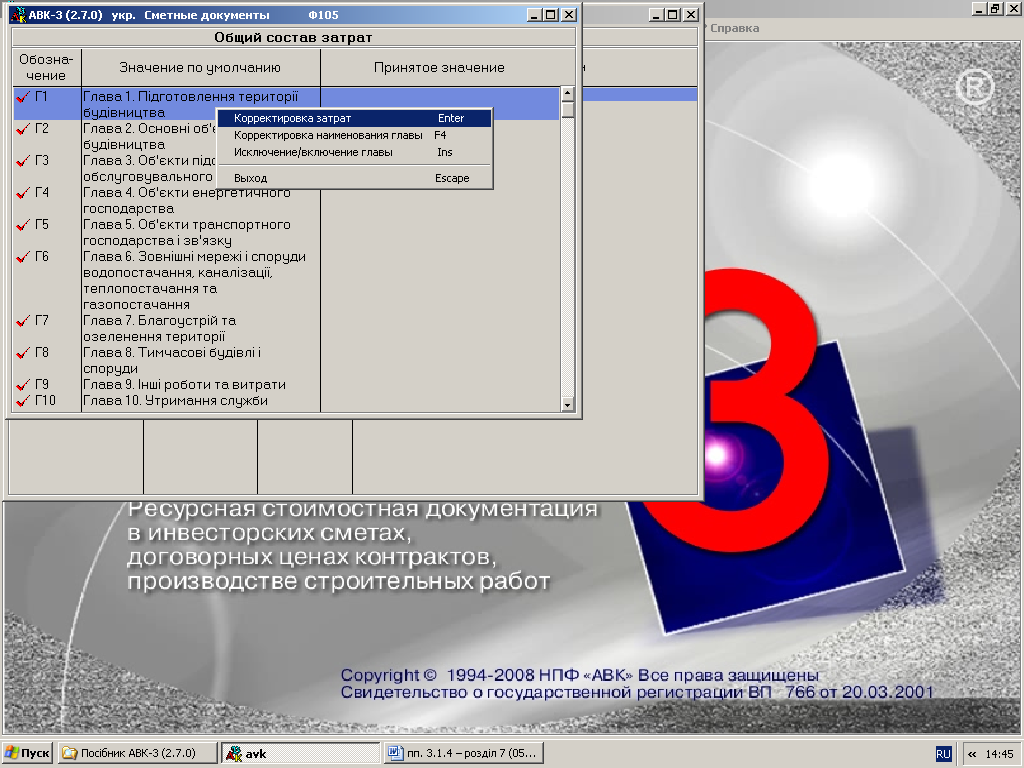Select row Глава 4. Об'єкти енергетичного господарства

[286, 200]
